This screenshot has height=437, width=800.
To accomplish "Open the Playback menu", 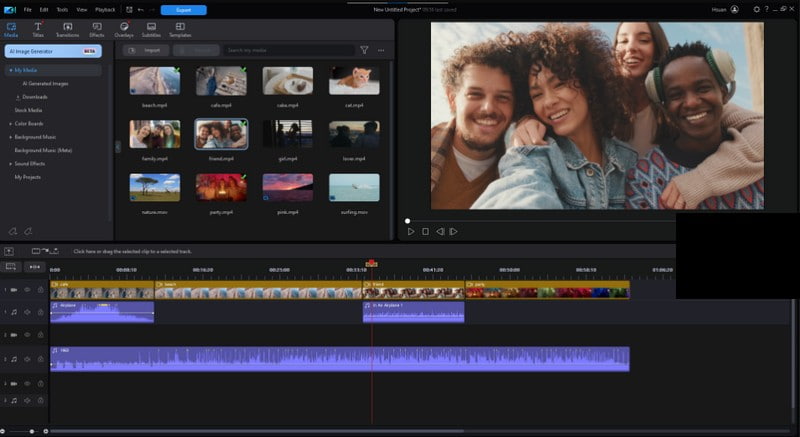I will click(x=105, y=9).
